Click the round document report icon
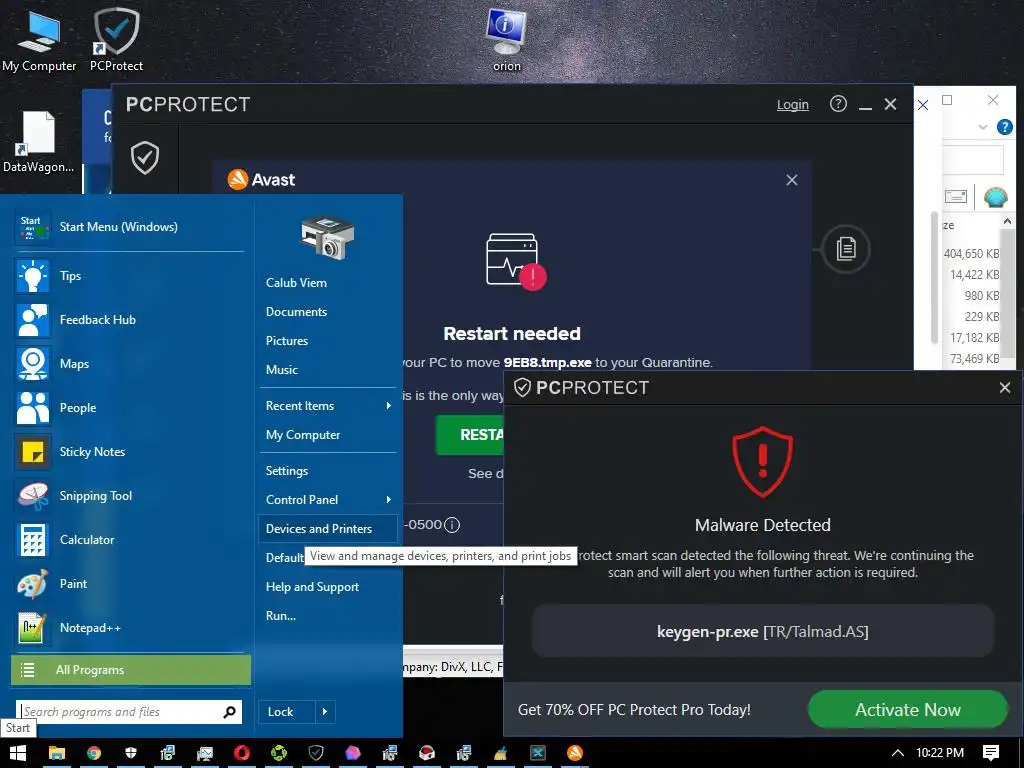This screenshot has height=768, width=1024. [x=846, y=249]
